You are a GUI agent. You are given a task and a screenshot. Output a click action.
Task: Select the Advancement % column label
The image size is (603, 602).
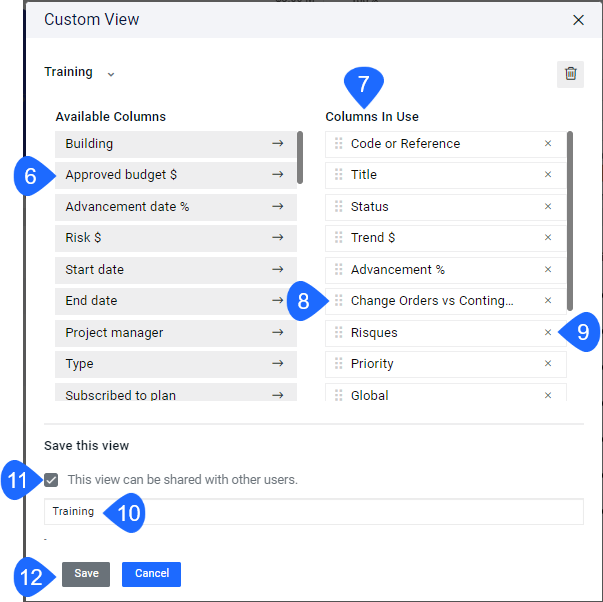[398, 270]
